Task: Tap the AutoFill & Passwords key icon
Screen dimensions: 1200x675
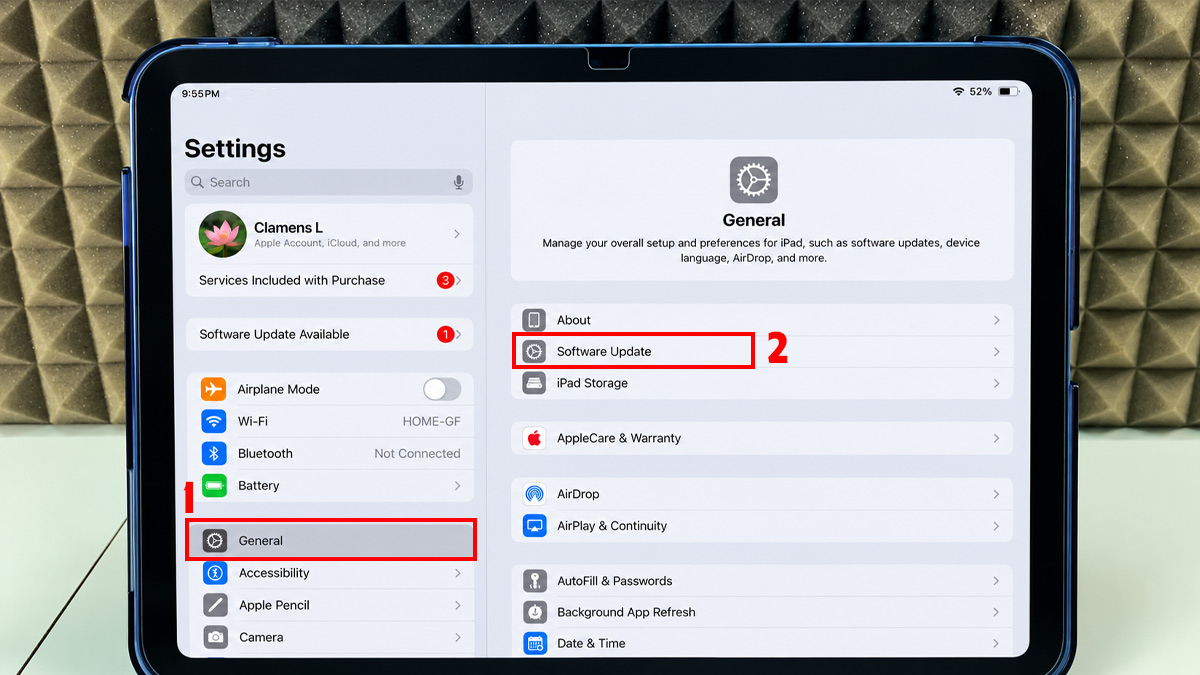Action: [535, 581]
